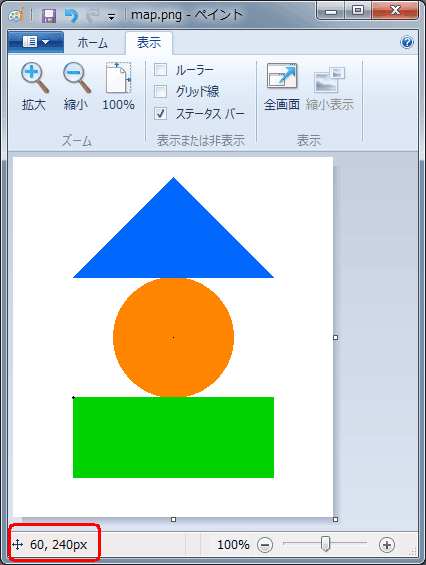The width and height of the screenshot is (426, 565).
Task: Open the blue Paint file menu dropdown
Action: [36, 42]
